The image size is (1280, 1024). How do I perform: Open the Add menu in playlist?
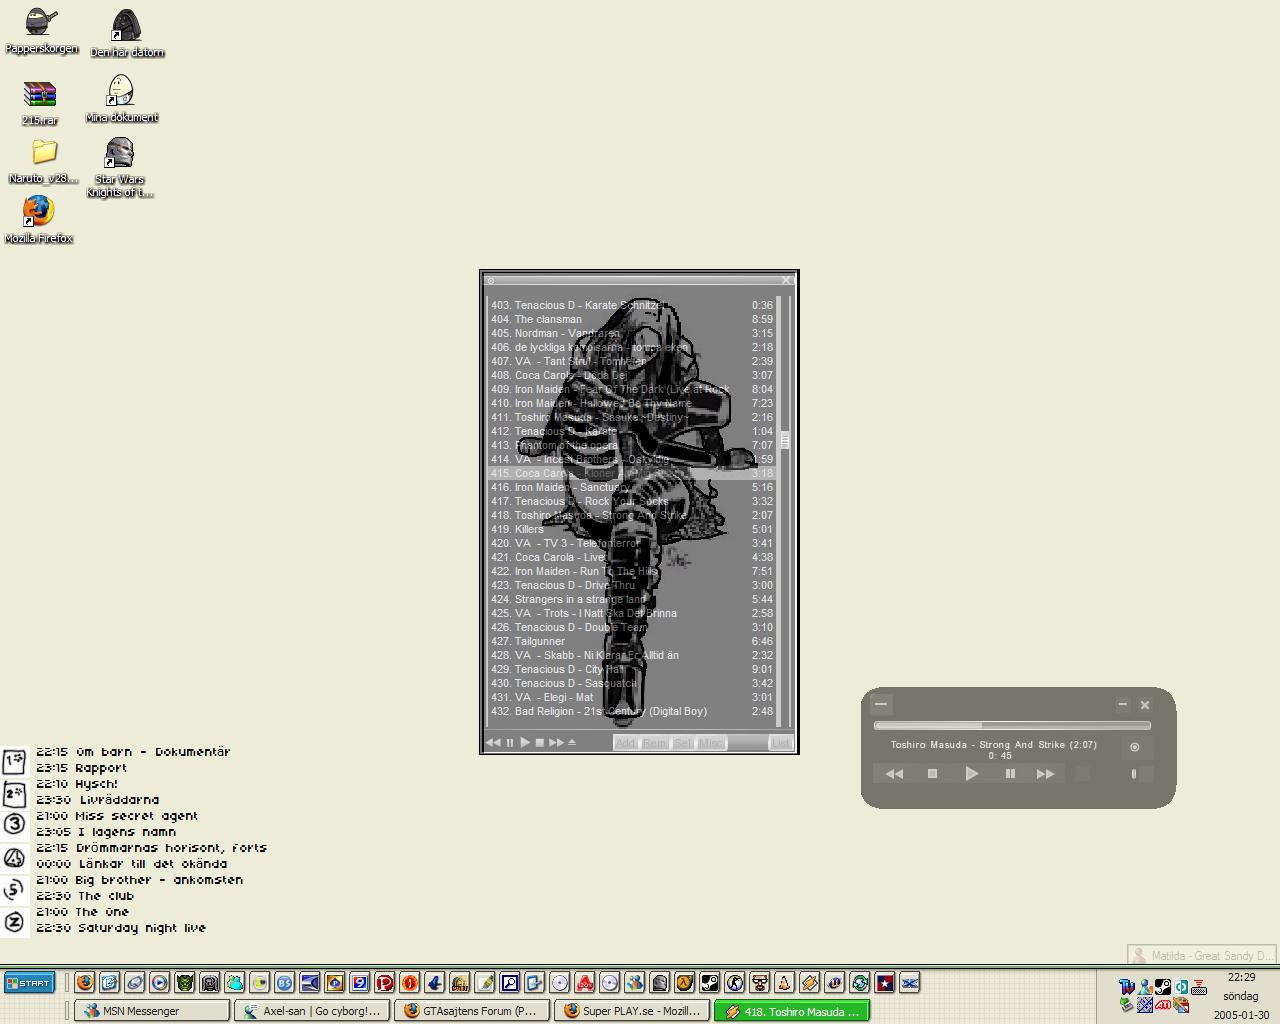coord(626,743)
